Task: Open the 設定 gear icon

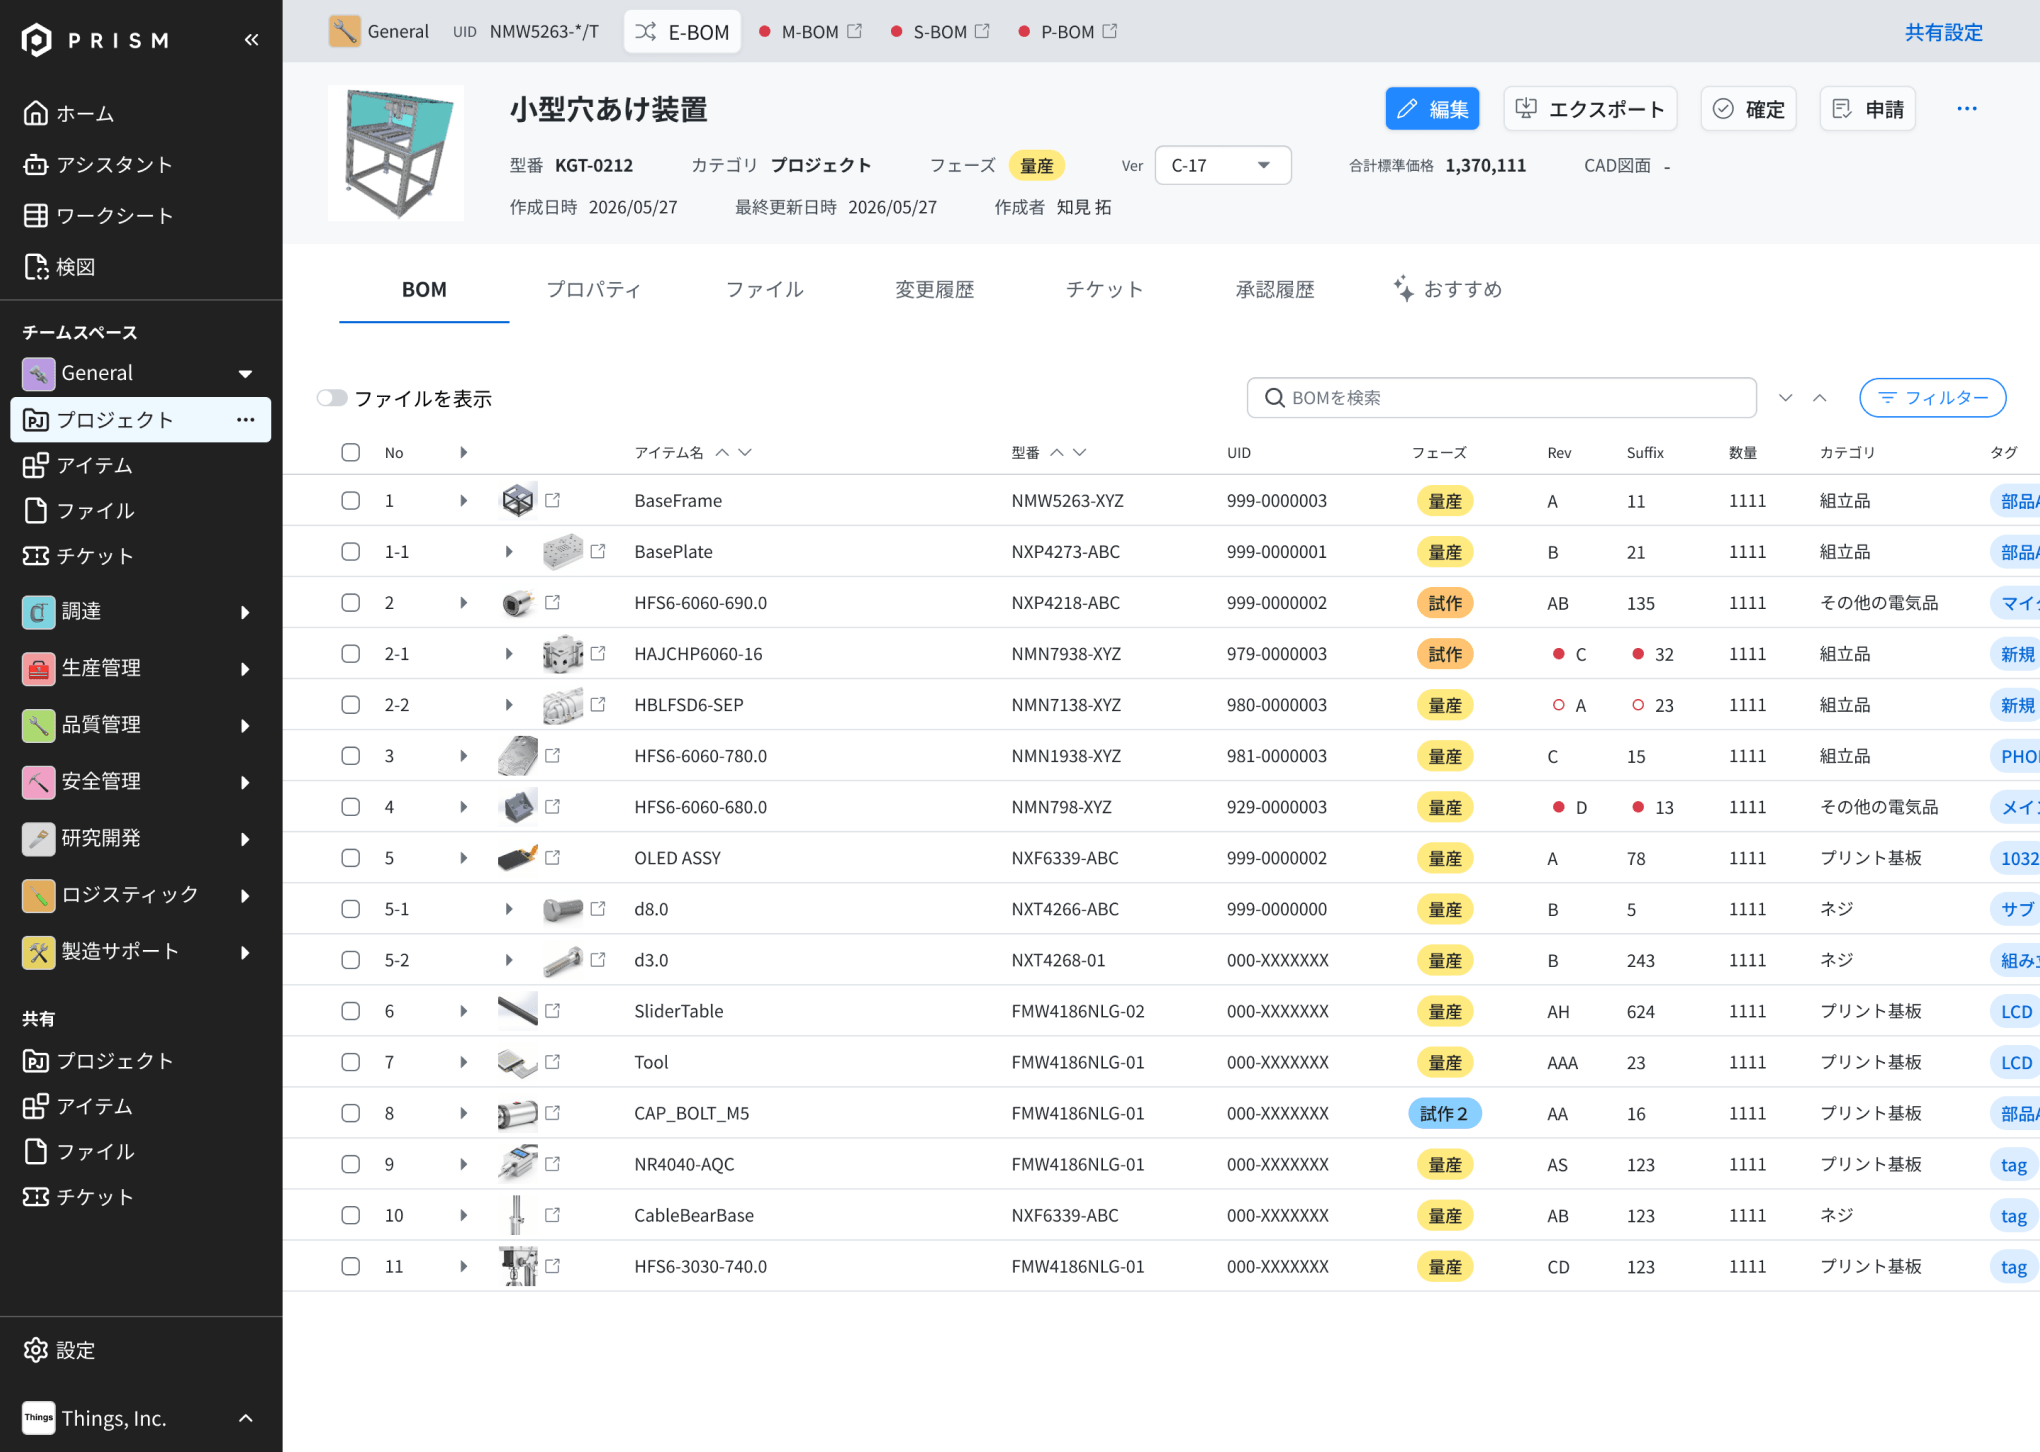Action: point(36,1350)
